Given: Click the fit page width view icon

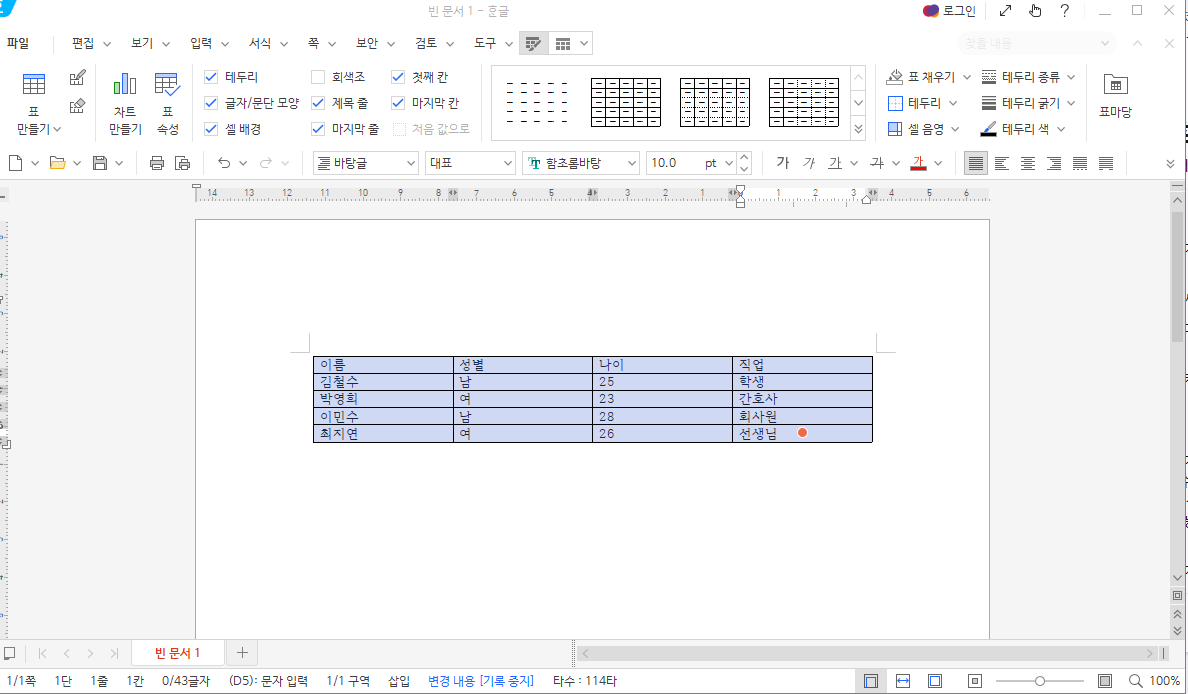Looking at the screenshot, I should [x=903, y=681].
